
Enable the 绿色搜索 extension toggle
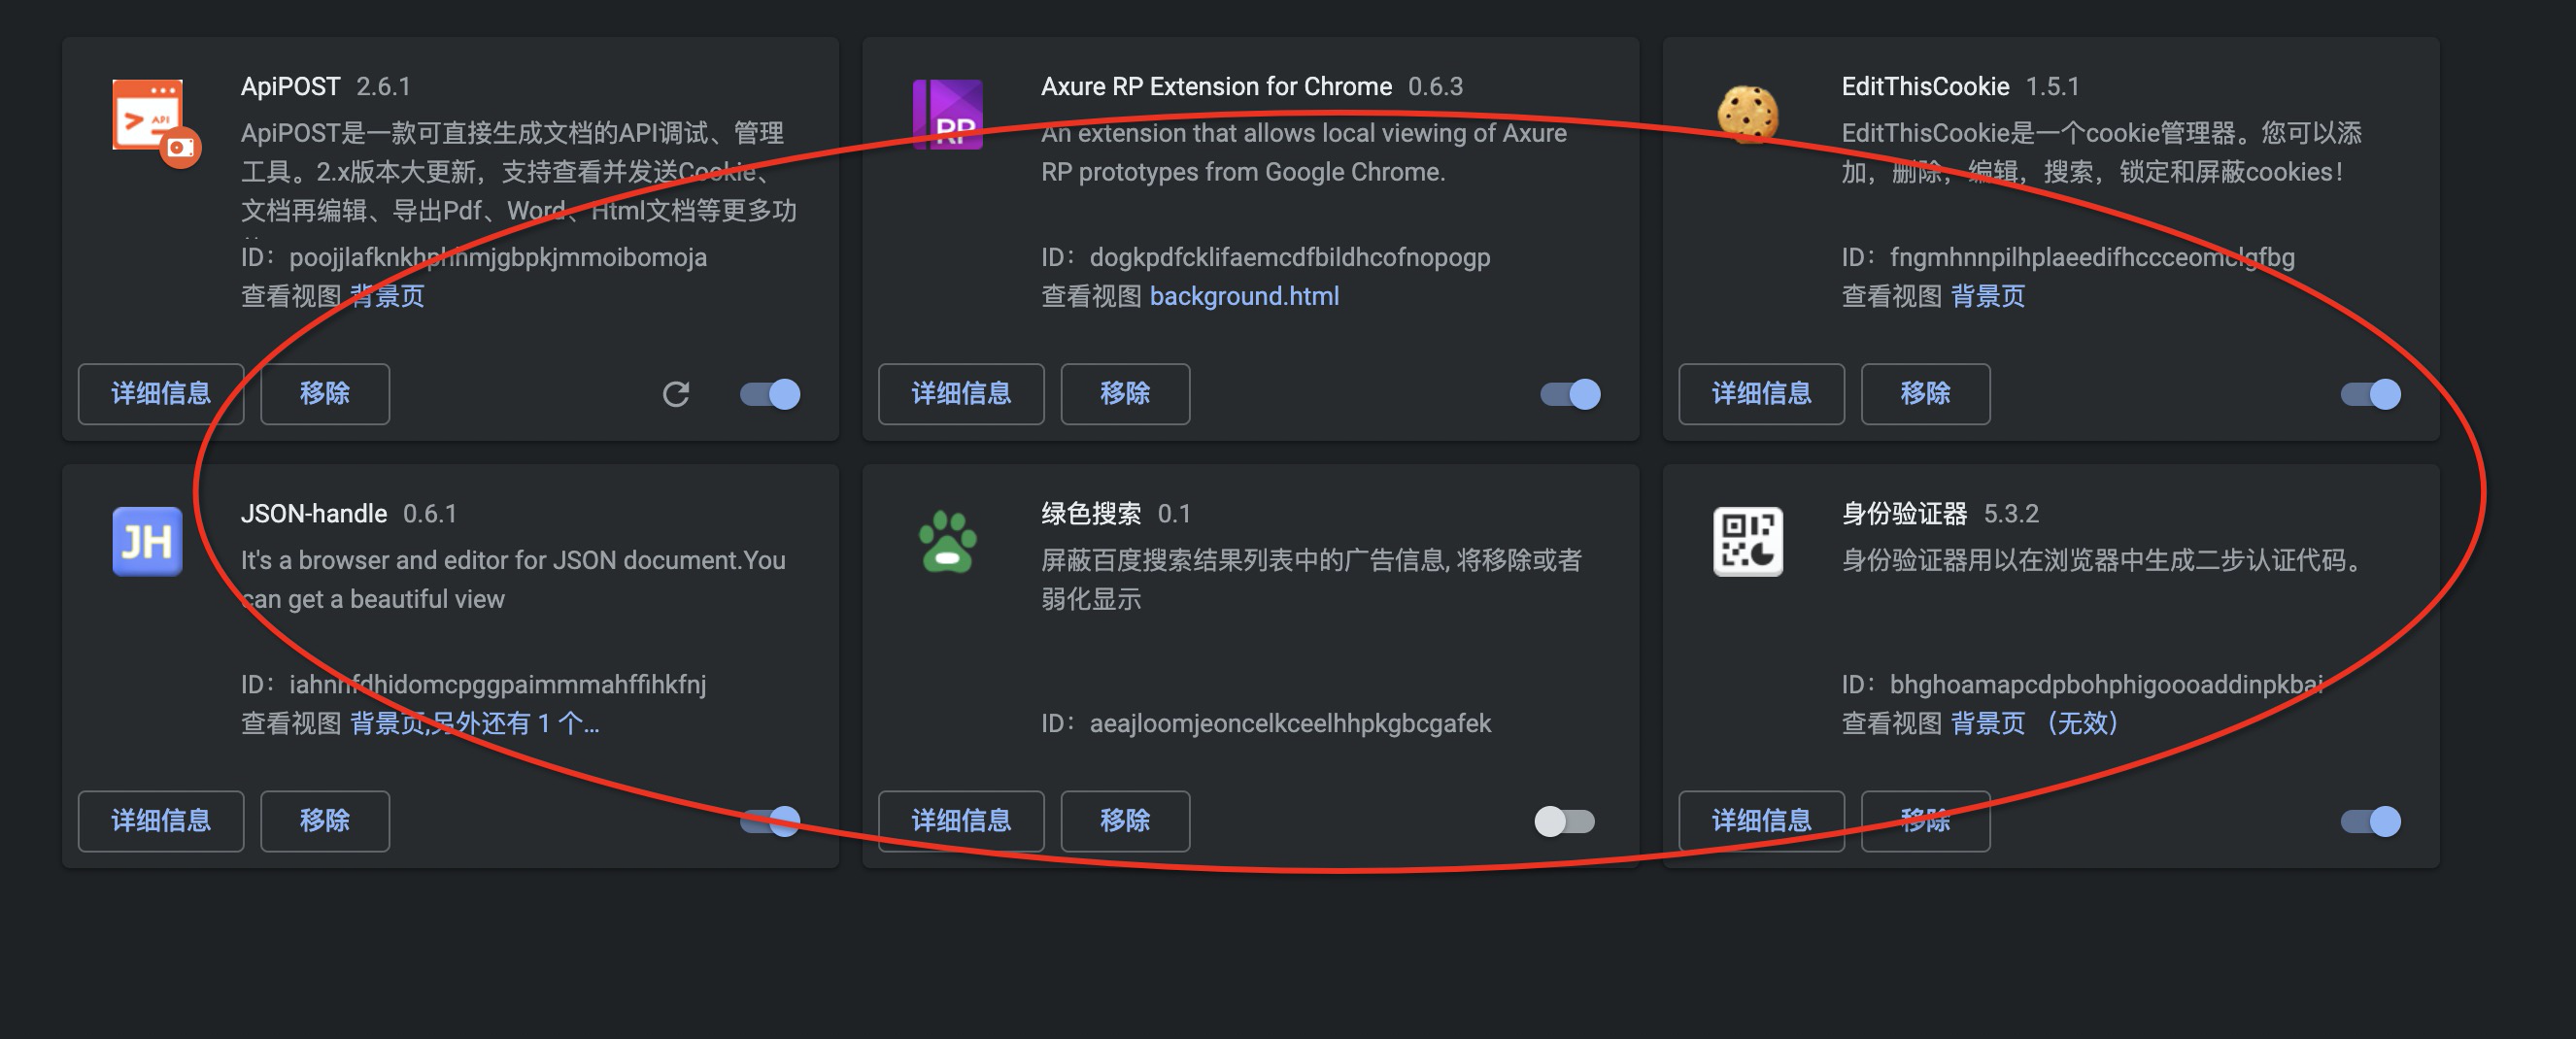pyautogui.click(x=1565, y=821)
